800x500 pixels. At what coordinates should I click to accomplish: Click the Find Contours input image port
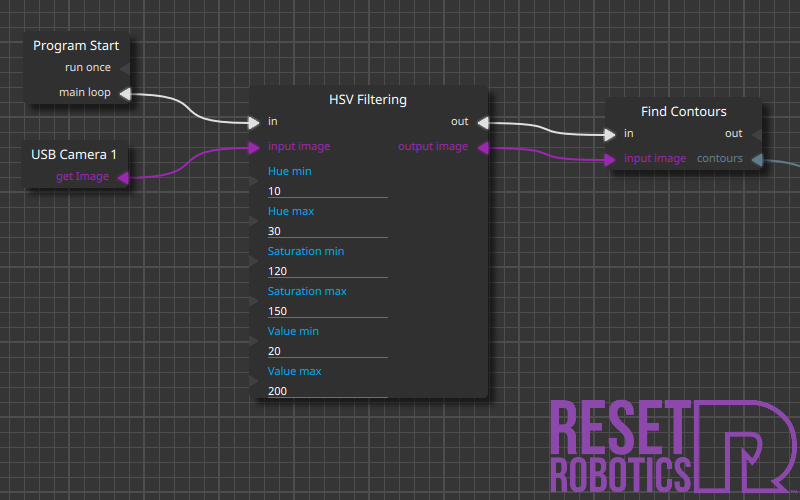click(x=610, y=160)
